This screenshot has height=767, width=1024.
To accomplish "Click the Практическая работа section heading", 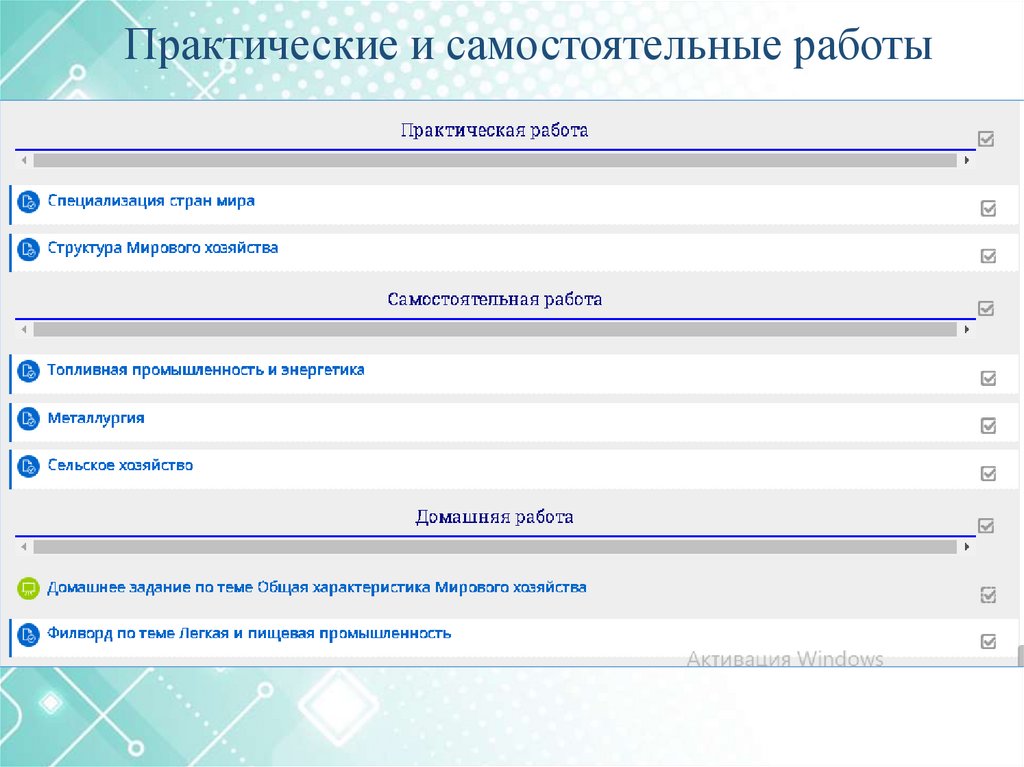I will click(x=494, y=130).
